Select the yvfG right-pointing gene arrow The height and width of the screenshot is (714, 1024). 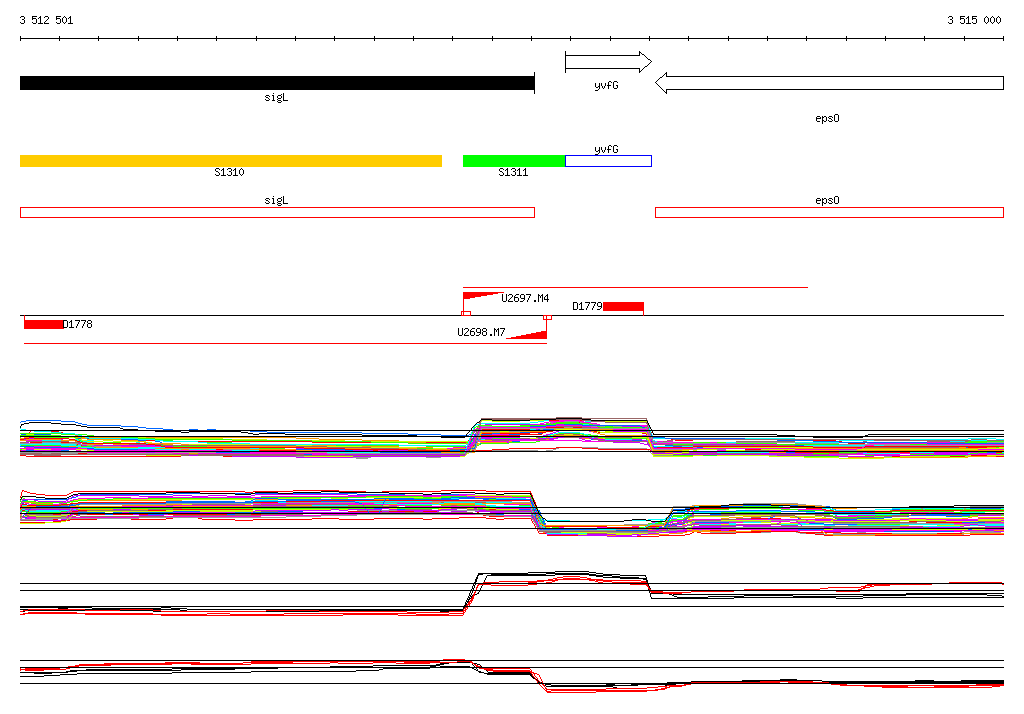(608, 62)
